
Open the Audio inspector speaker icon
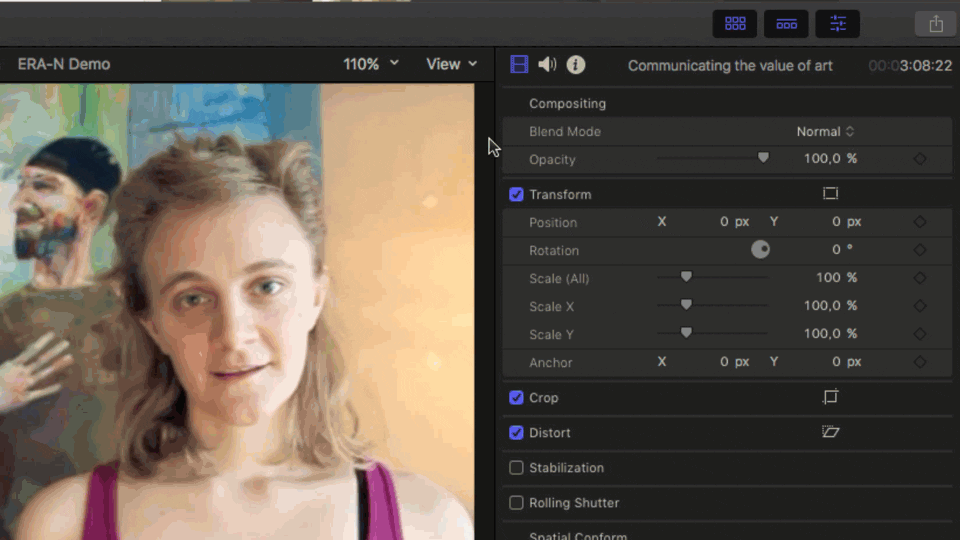click(x=547, y=64)
